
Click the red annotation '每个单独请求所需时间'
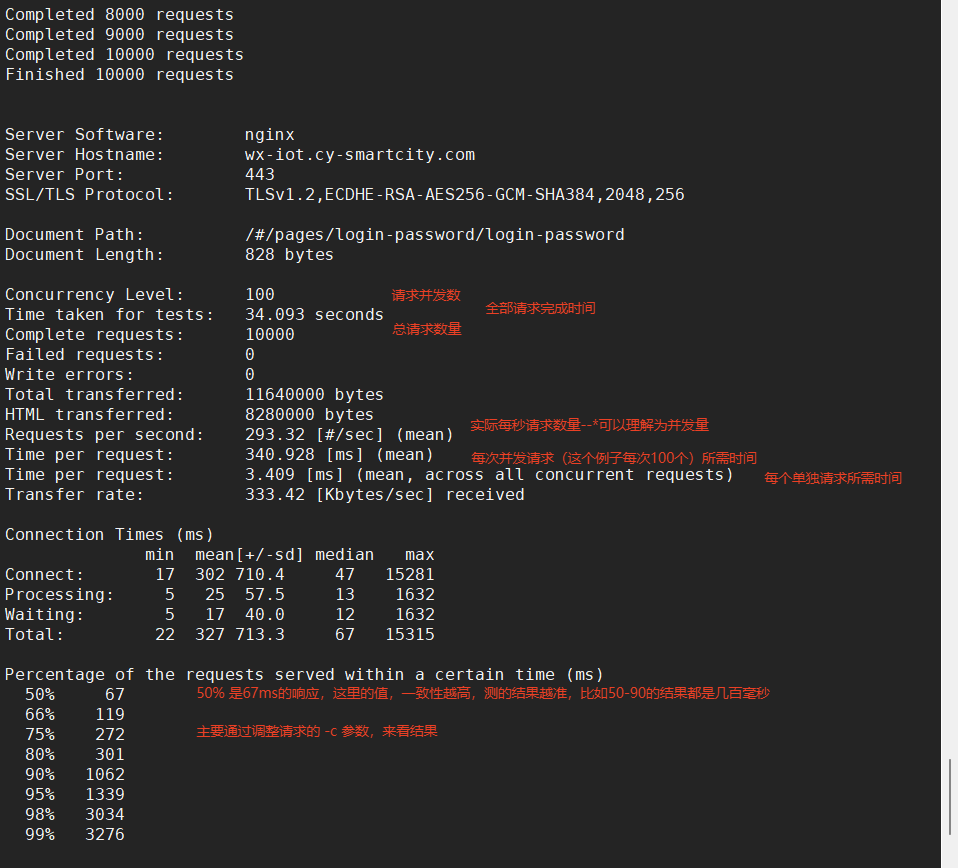[x=833, y=478]
